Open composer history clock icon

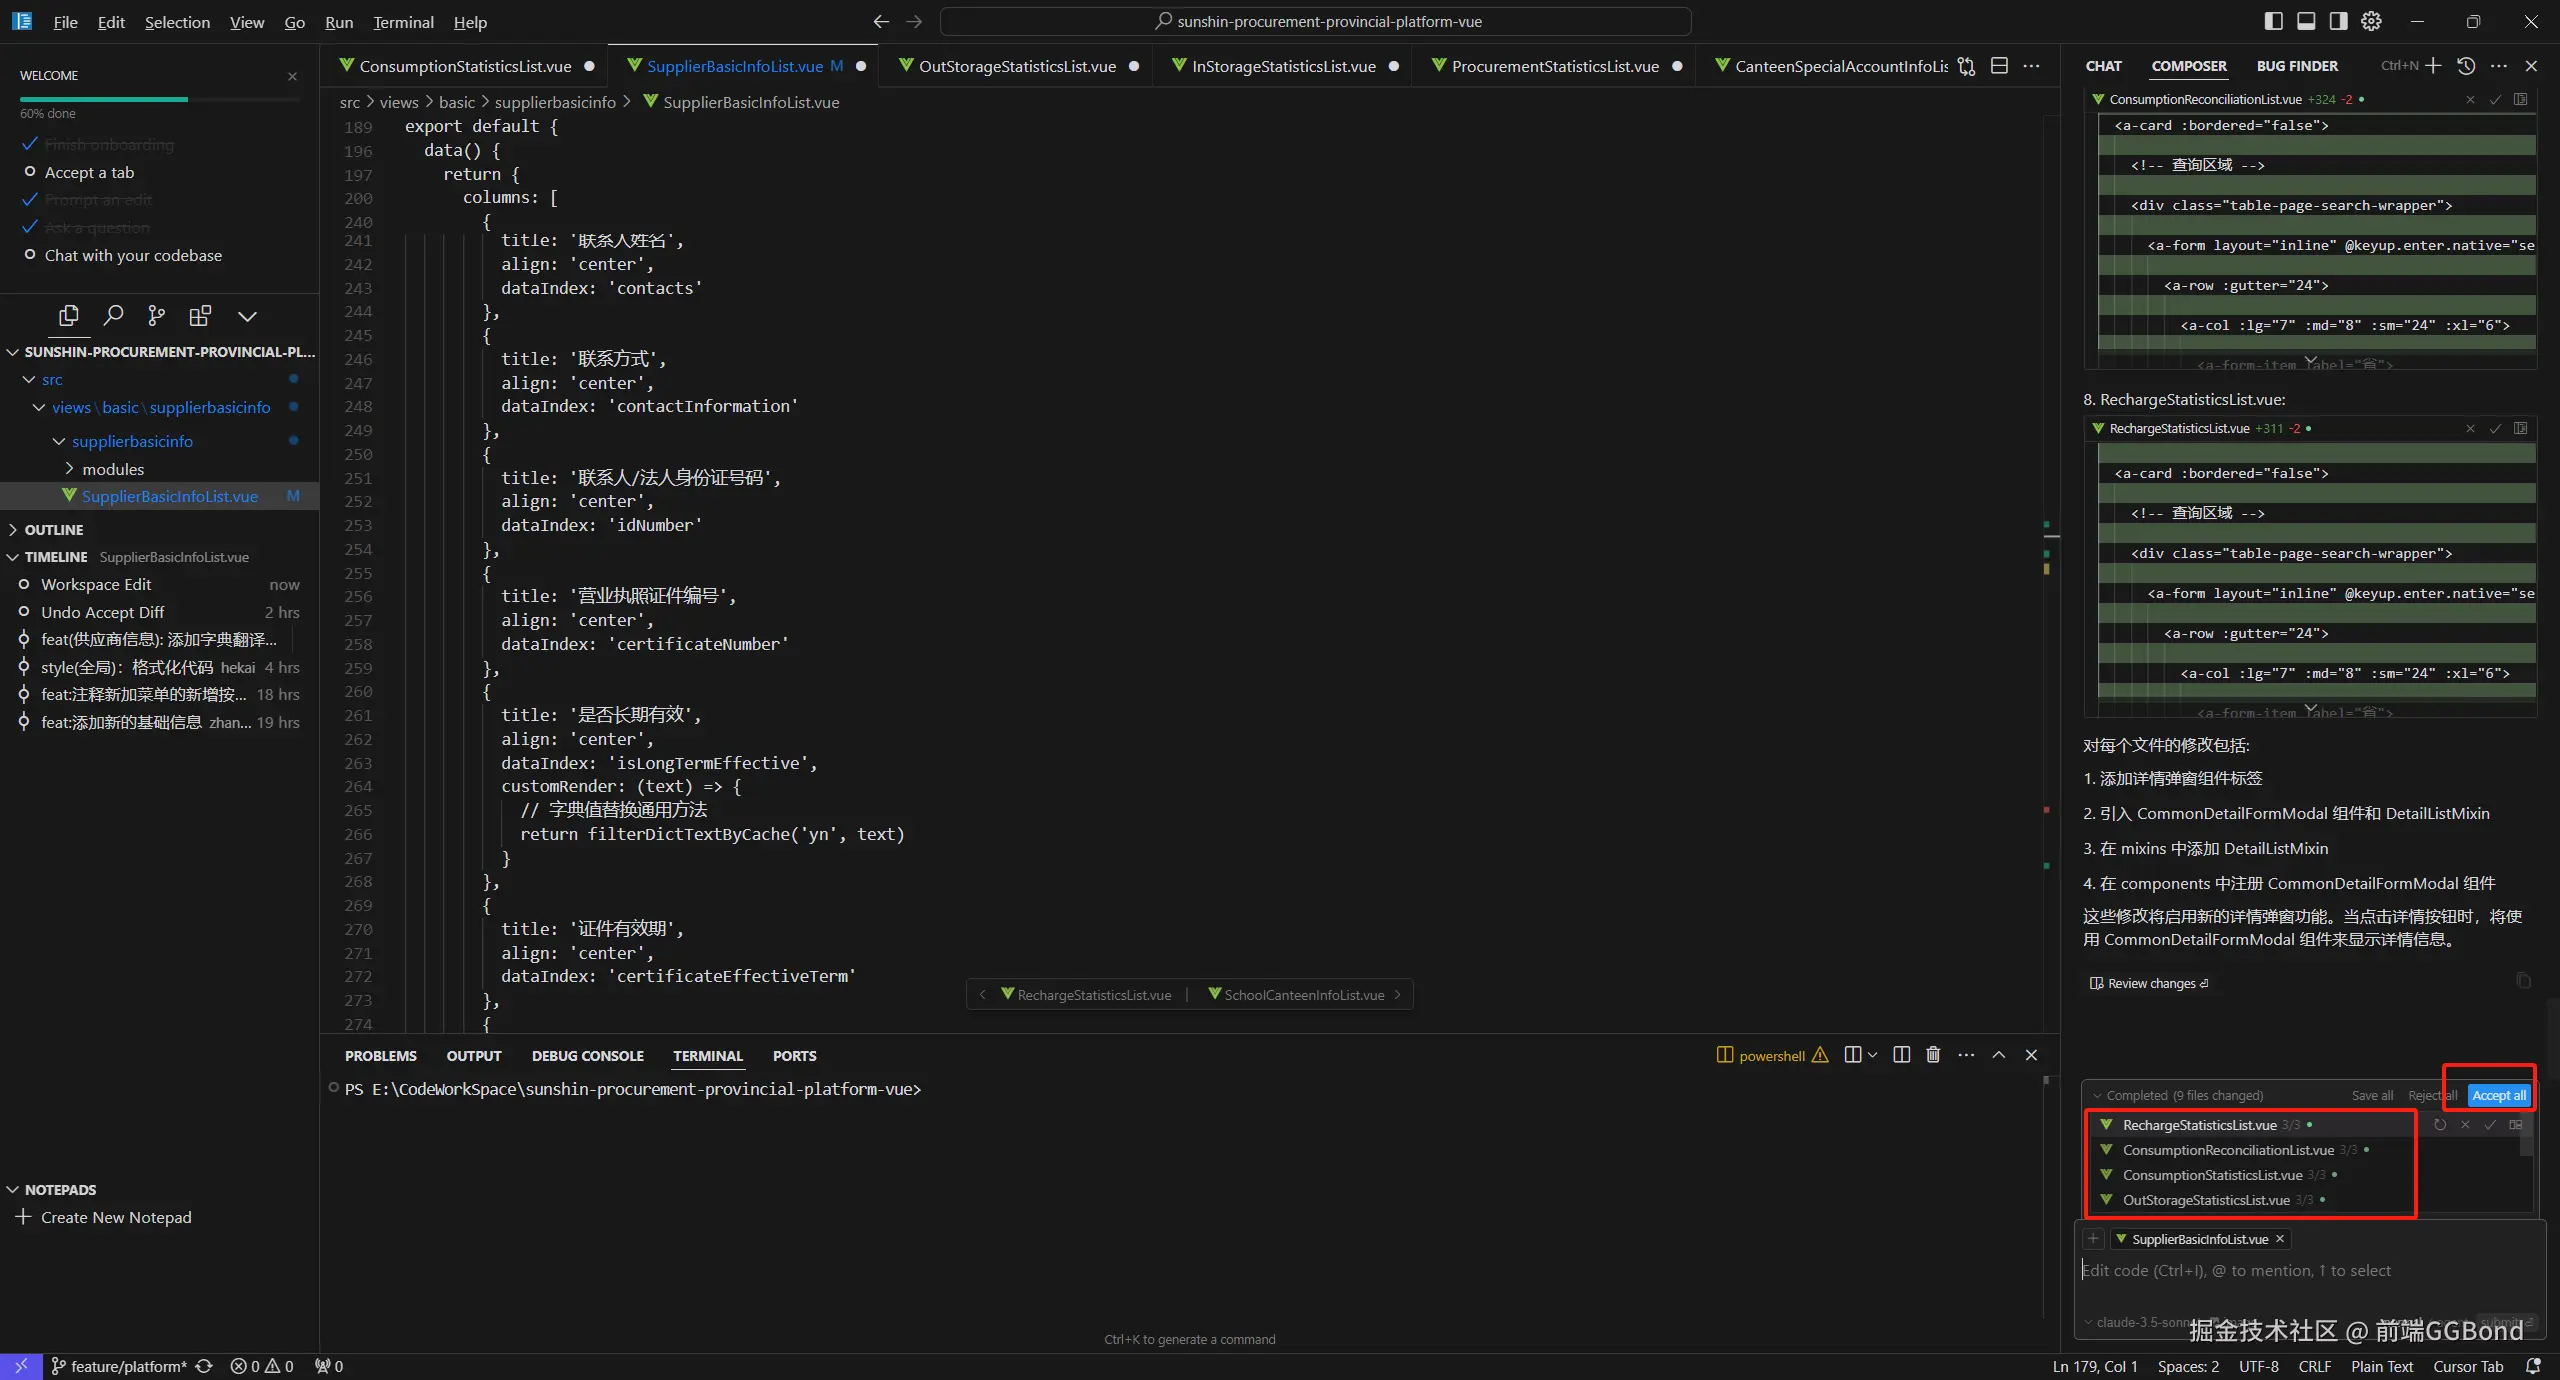(2466, 66)
